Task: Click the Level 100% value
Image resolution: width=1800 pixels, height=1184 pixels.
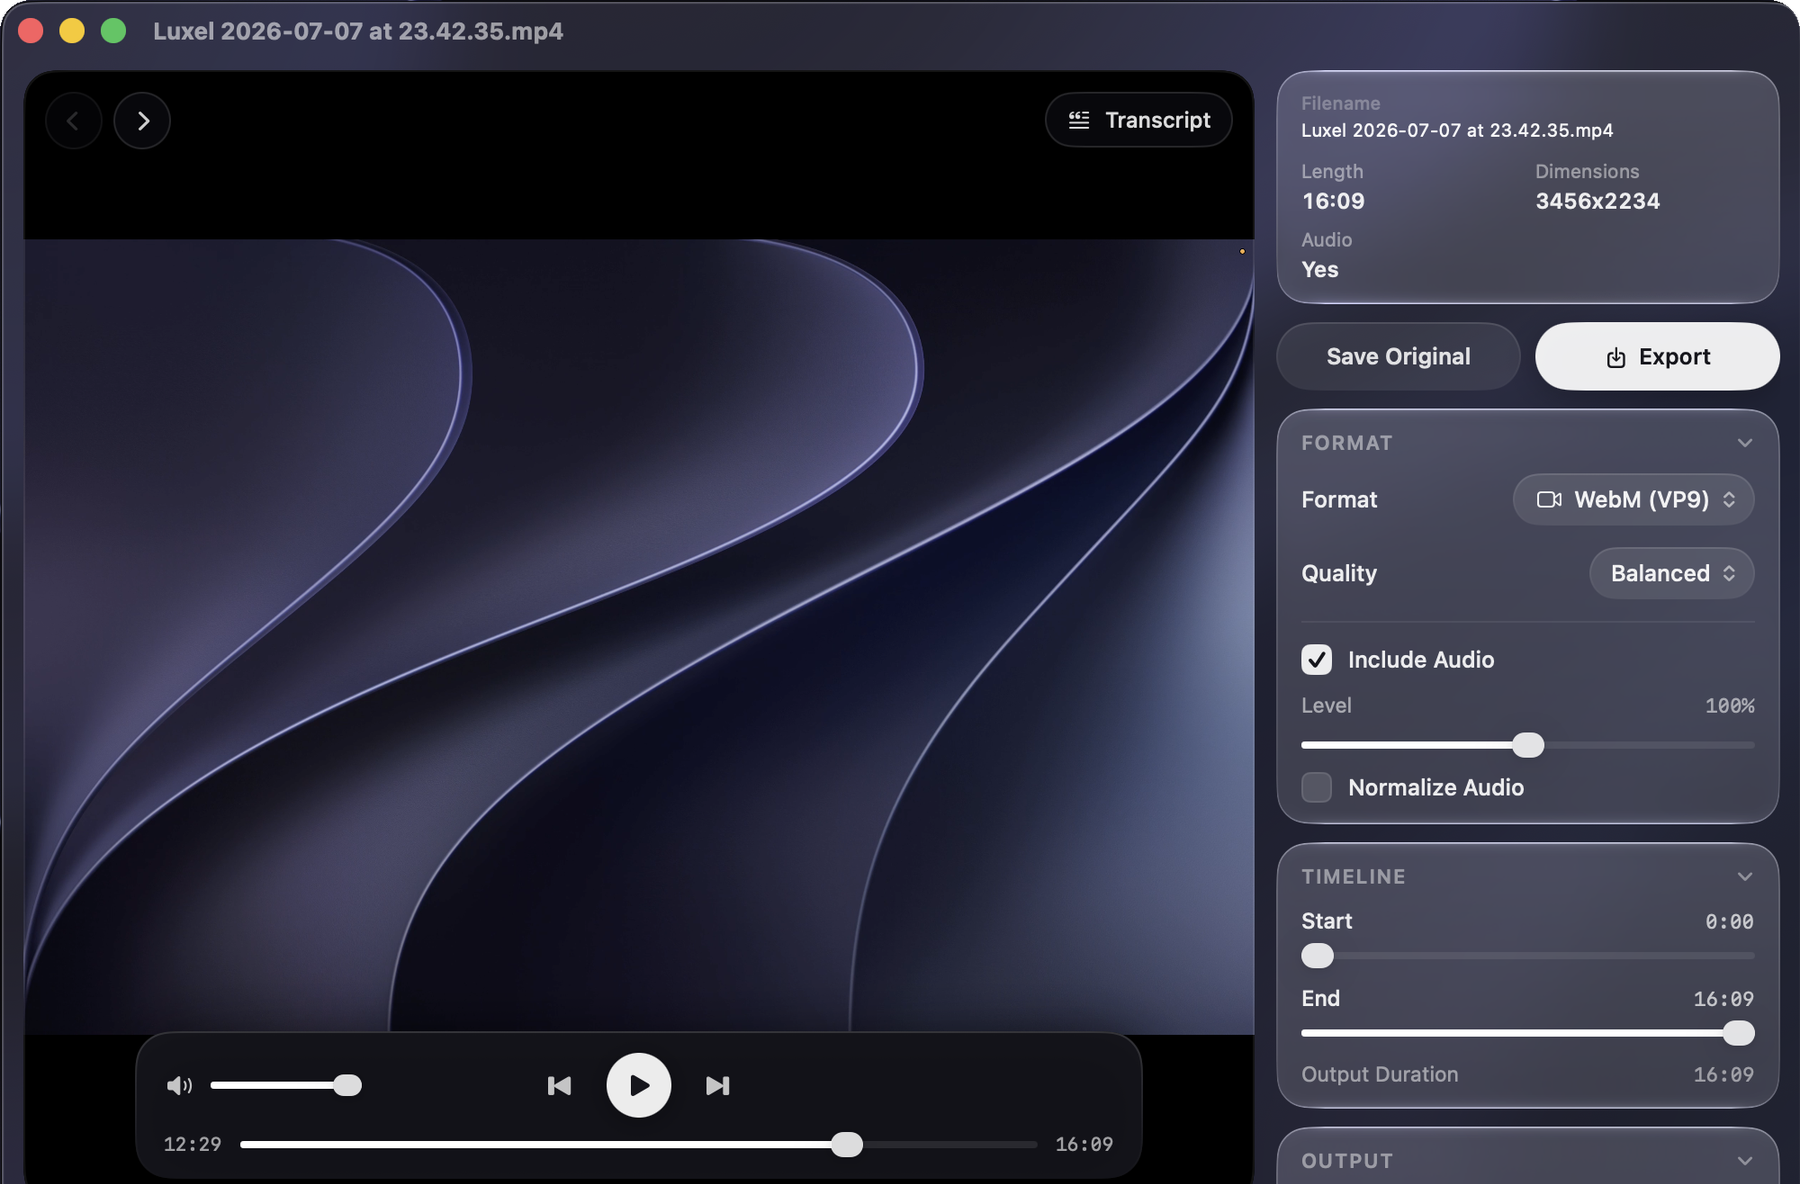Action: [x=1730, y=706]
